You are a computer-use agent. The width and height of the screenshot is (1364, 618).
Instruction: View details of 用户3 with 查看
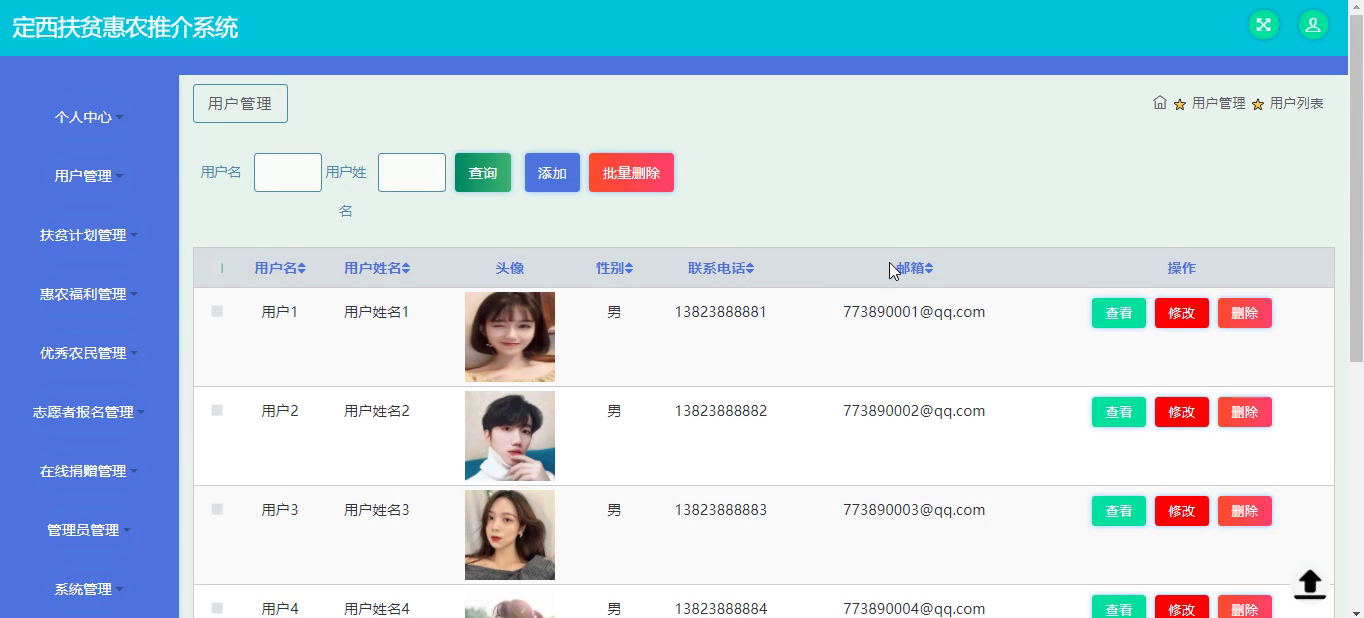1119,511
